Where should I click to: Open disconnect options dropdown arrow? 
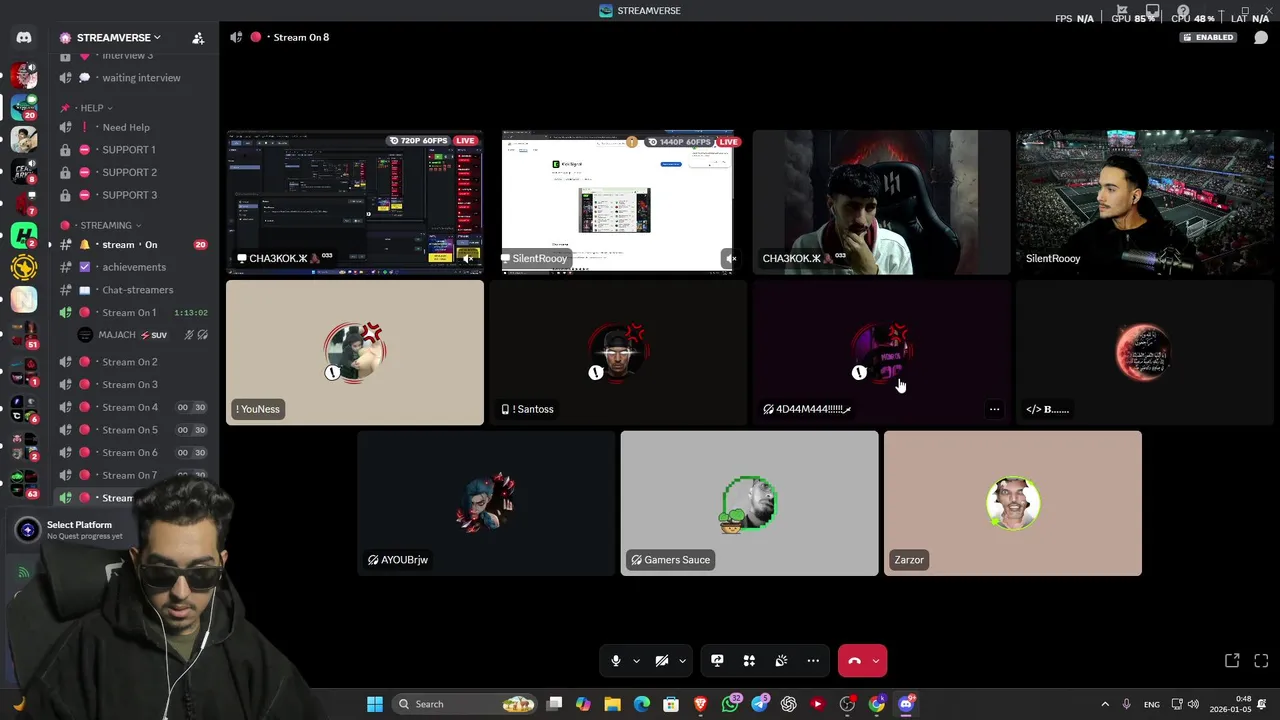[x=876, y=661]
